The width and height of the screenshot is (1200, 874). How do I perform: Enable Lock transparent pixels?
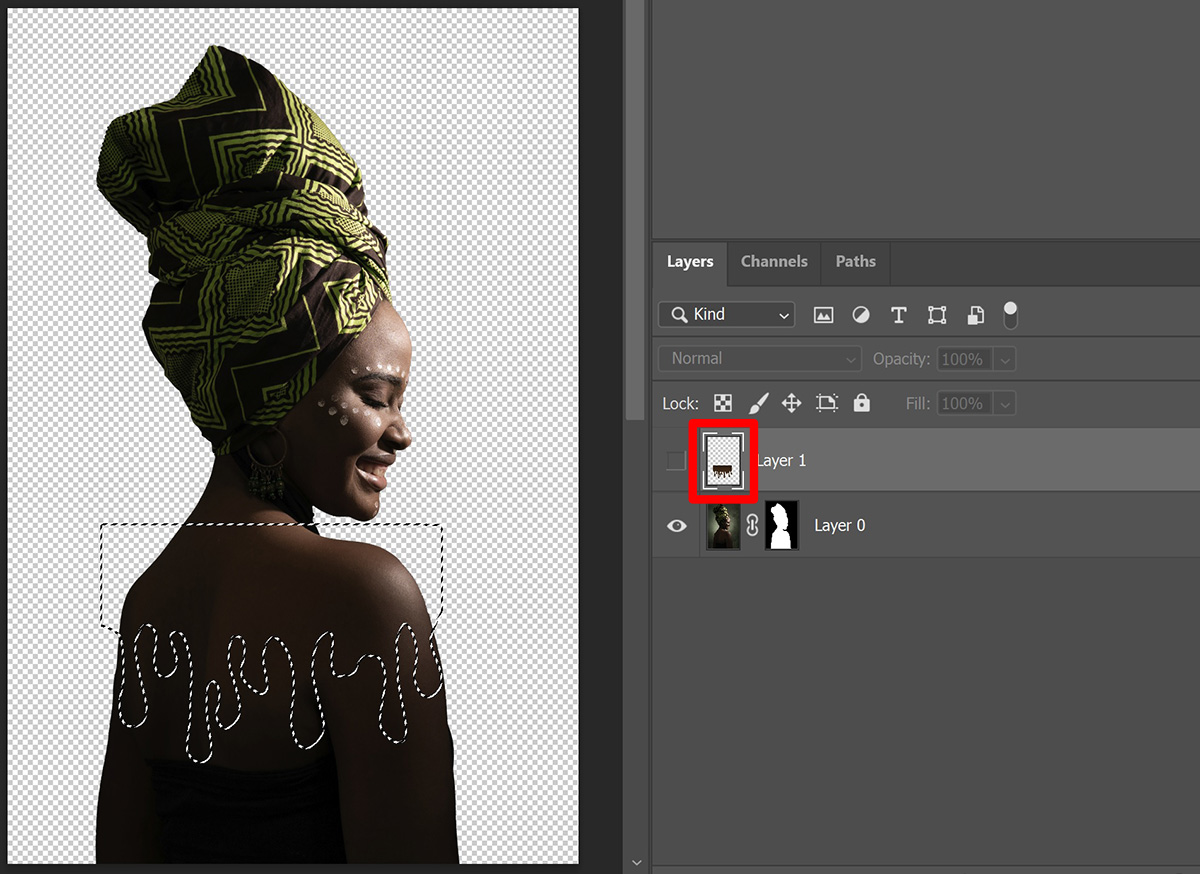click(722, 402)
